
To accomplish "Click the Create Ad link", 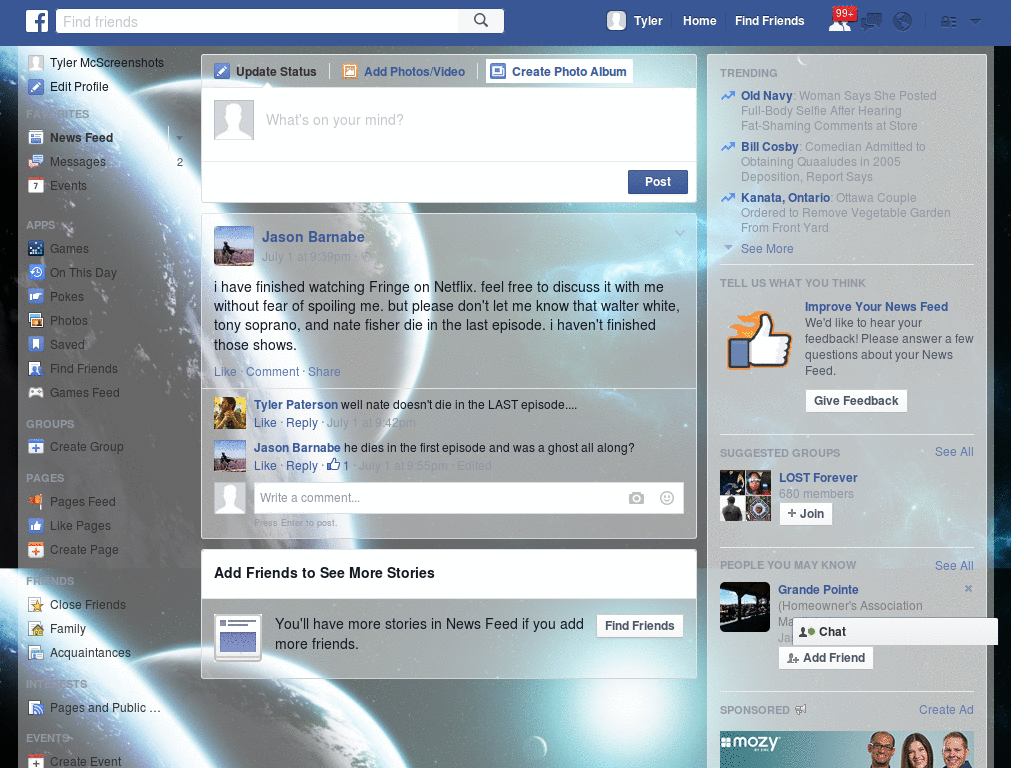I will tap(946, 710).
